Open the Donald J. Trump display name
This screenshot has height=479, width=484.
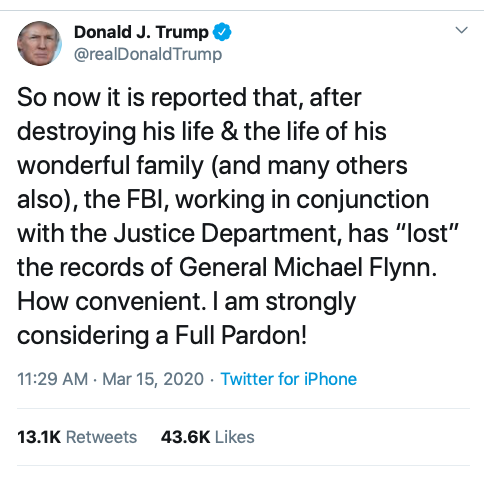(141, 32)
